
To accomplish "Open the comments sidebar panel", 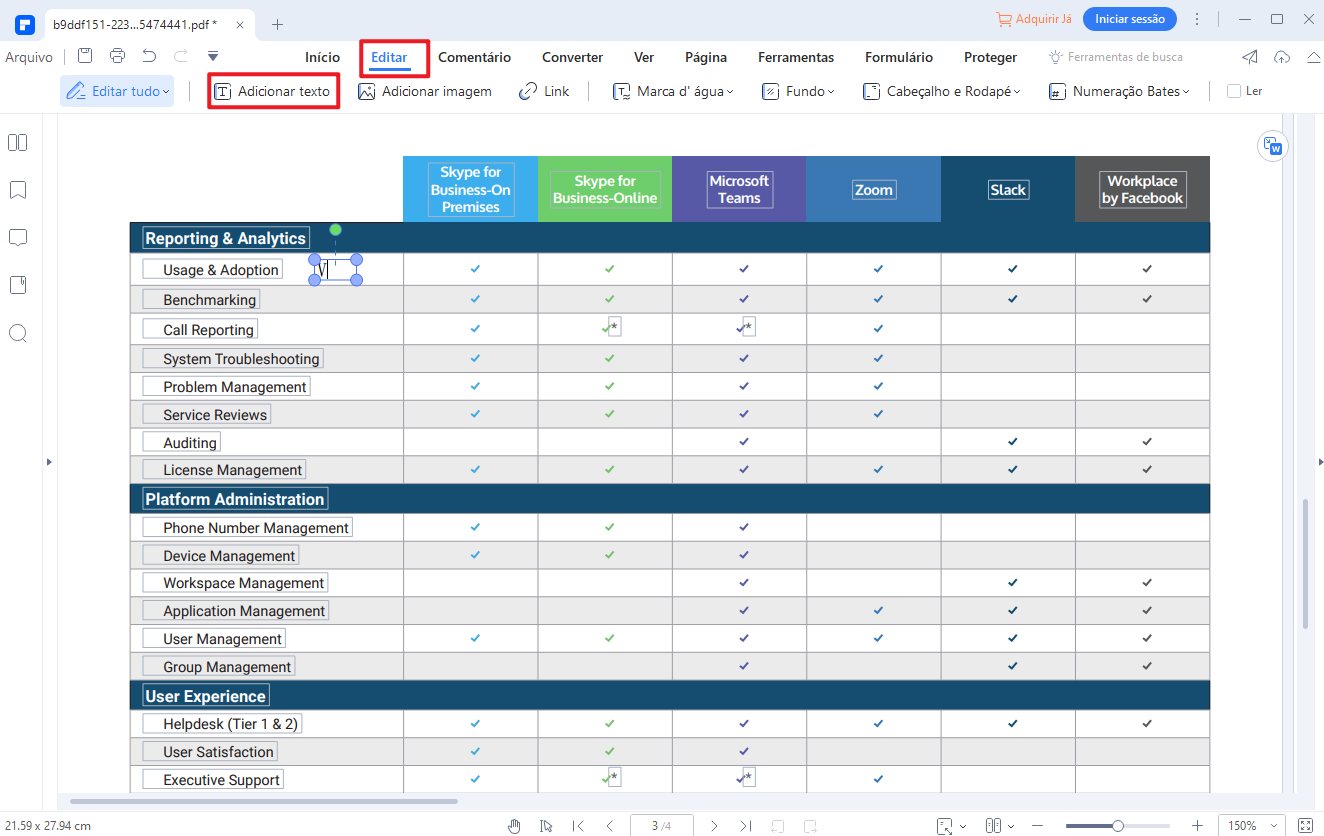I will click(x=17, y=237).
